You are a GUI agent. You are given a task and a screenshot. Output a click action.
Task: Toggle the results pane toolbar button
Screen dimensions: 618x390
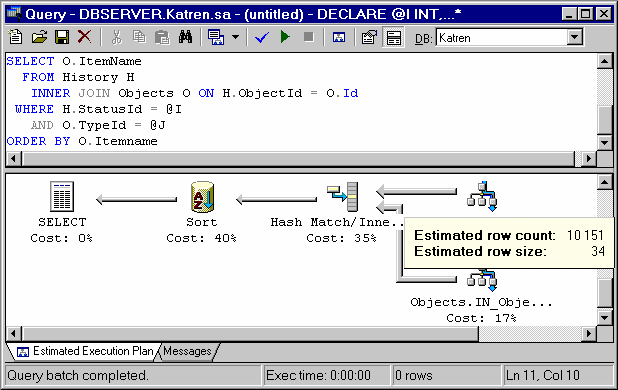[x=393, y=37]
